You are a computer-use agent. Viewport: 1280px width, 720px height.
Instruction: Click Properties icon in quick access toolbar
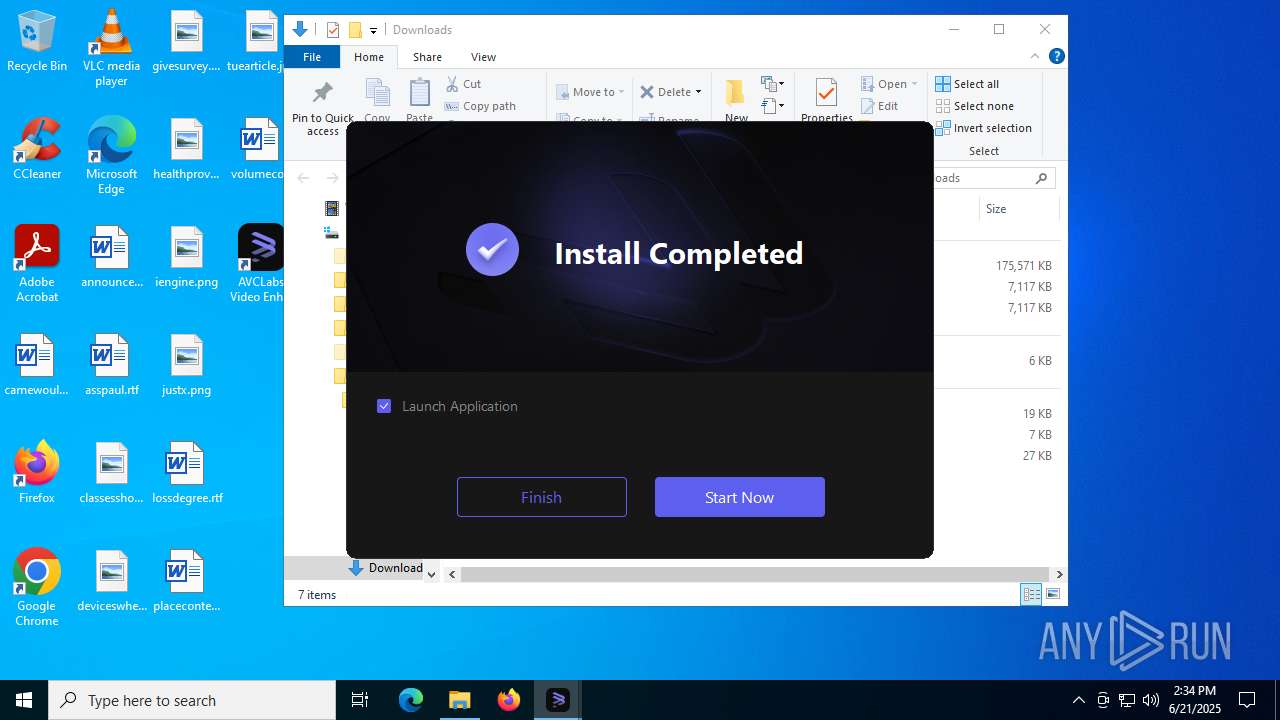(333, 30)
